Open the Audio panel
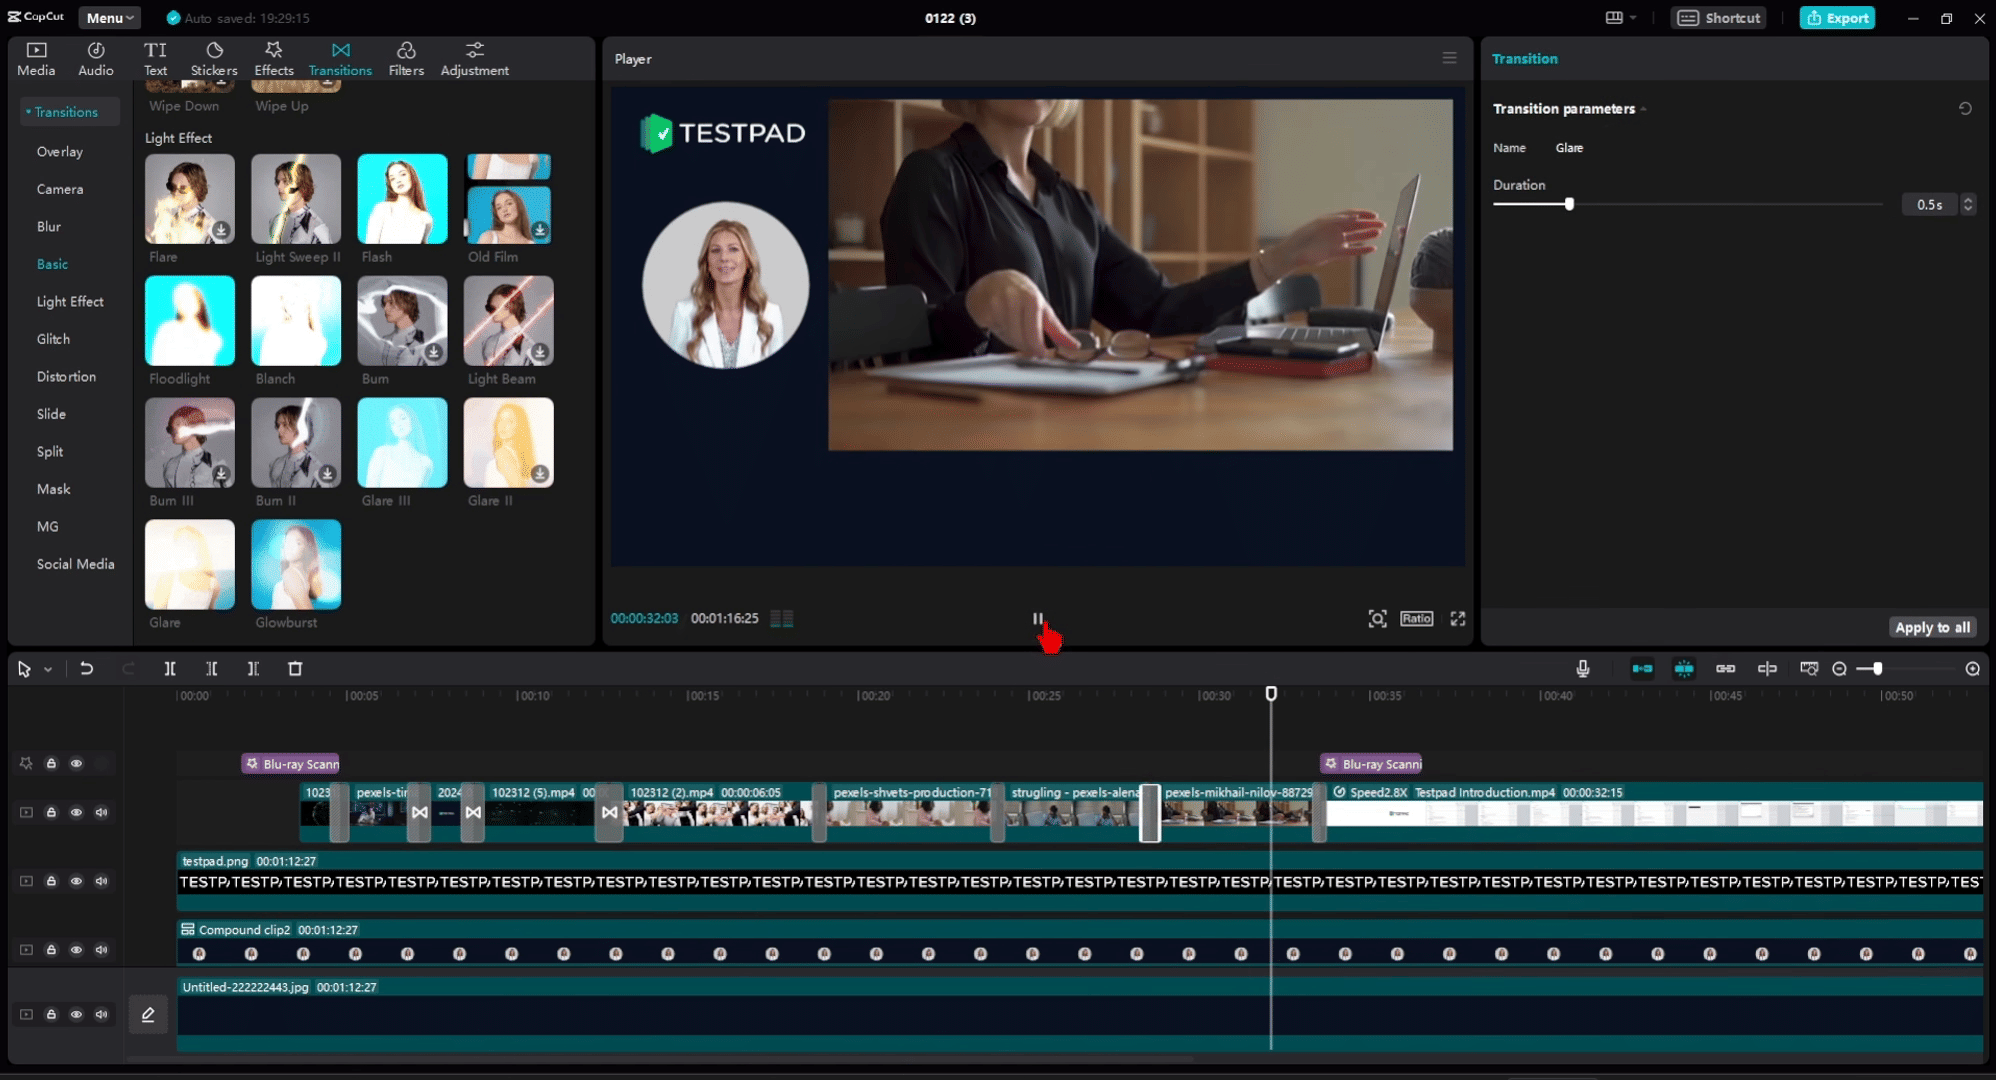This screenshot has height=1080, width=1996. [96, 59]
